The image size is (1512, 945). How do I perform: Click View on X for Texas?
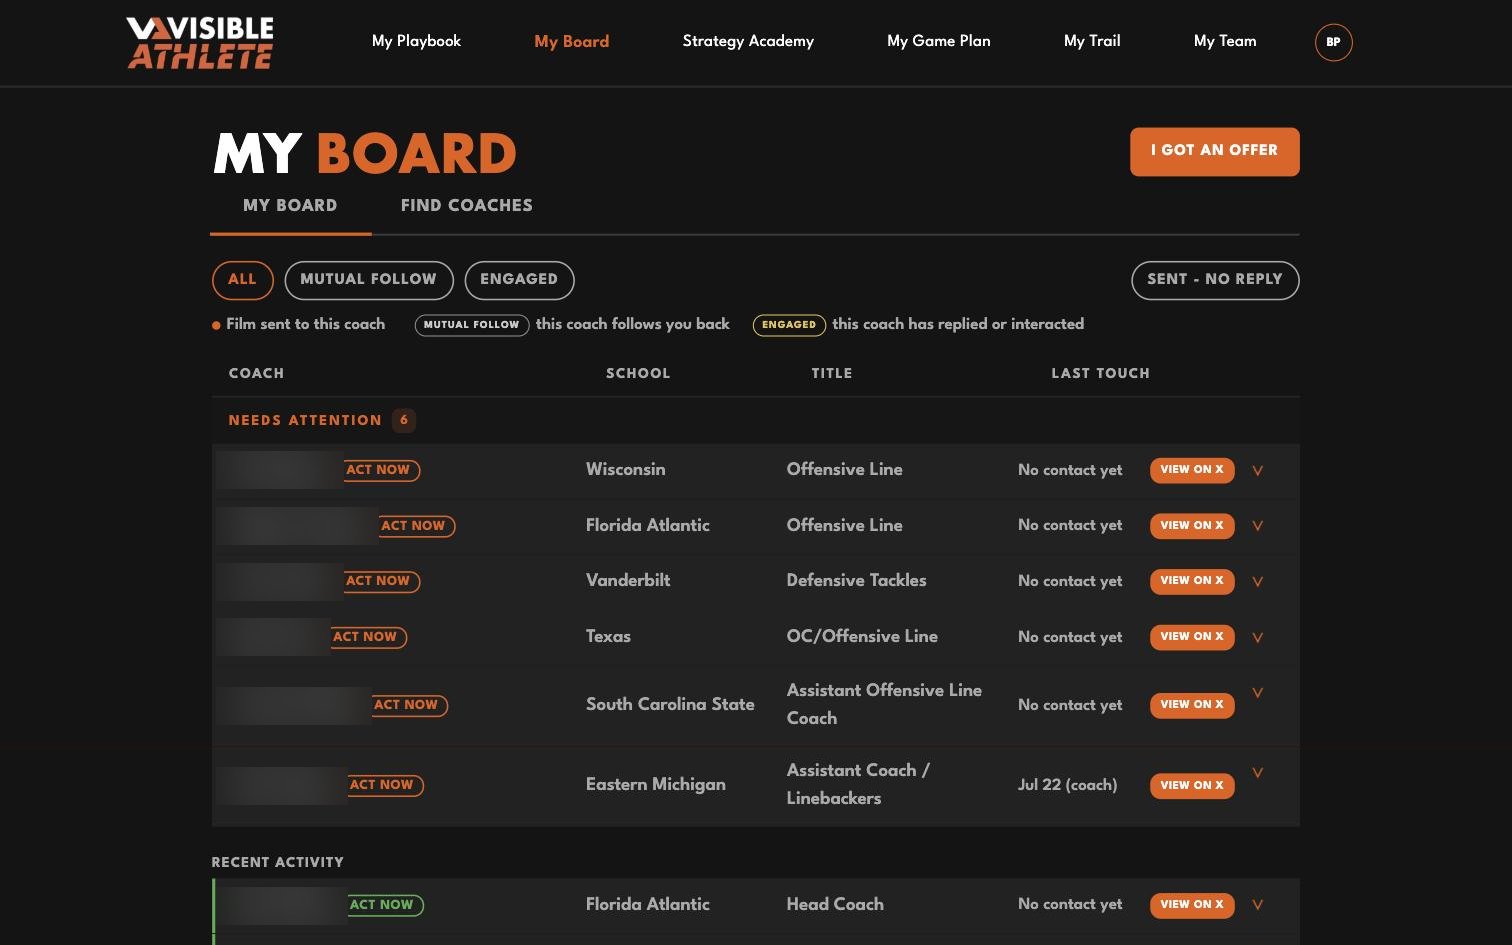point(1192,637)
